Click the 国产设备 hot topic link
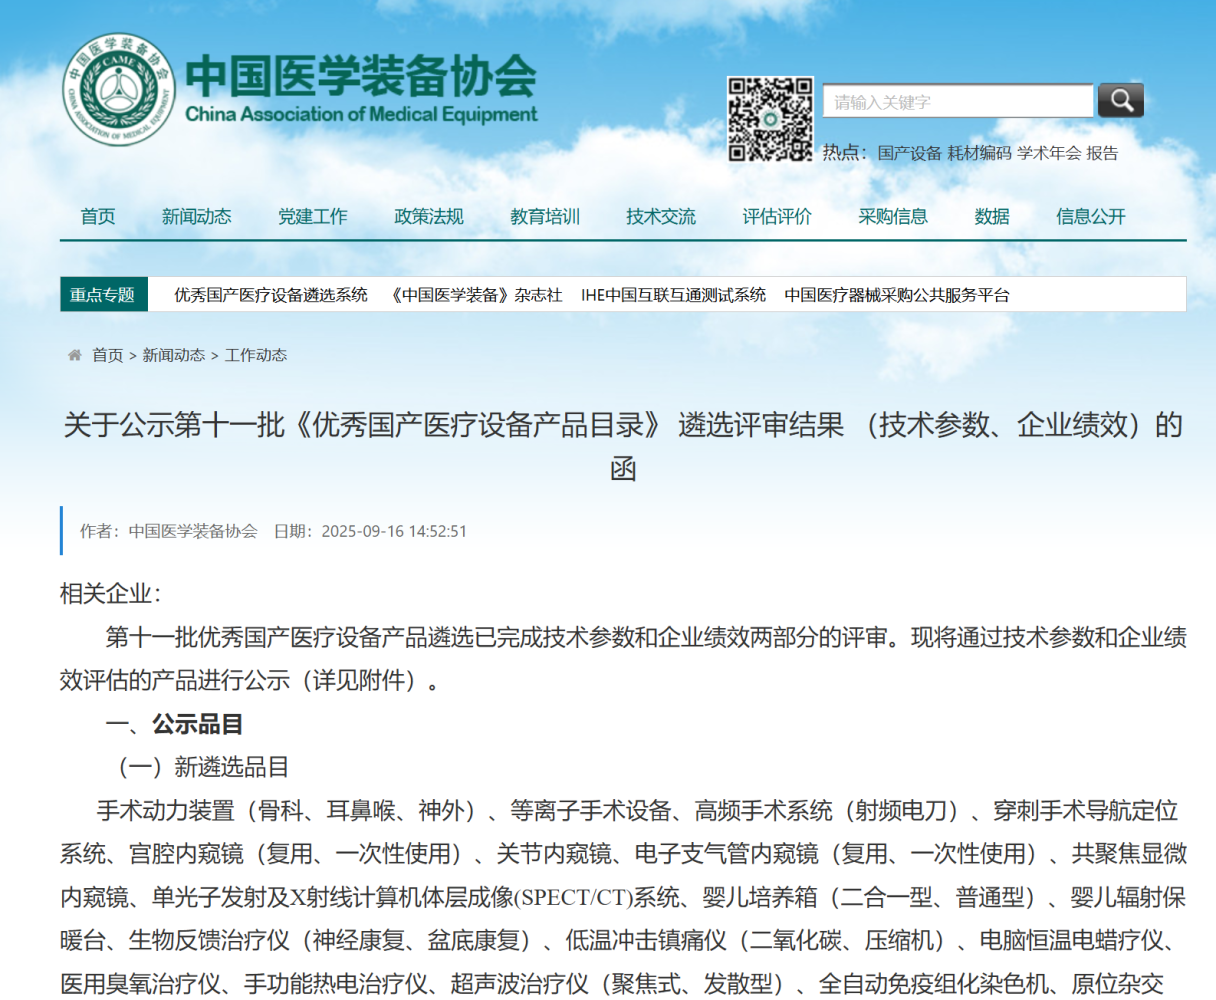Image resolution: width=1216 pixels, height=1000 pixels. pos(909,153)
